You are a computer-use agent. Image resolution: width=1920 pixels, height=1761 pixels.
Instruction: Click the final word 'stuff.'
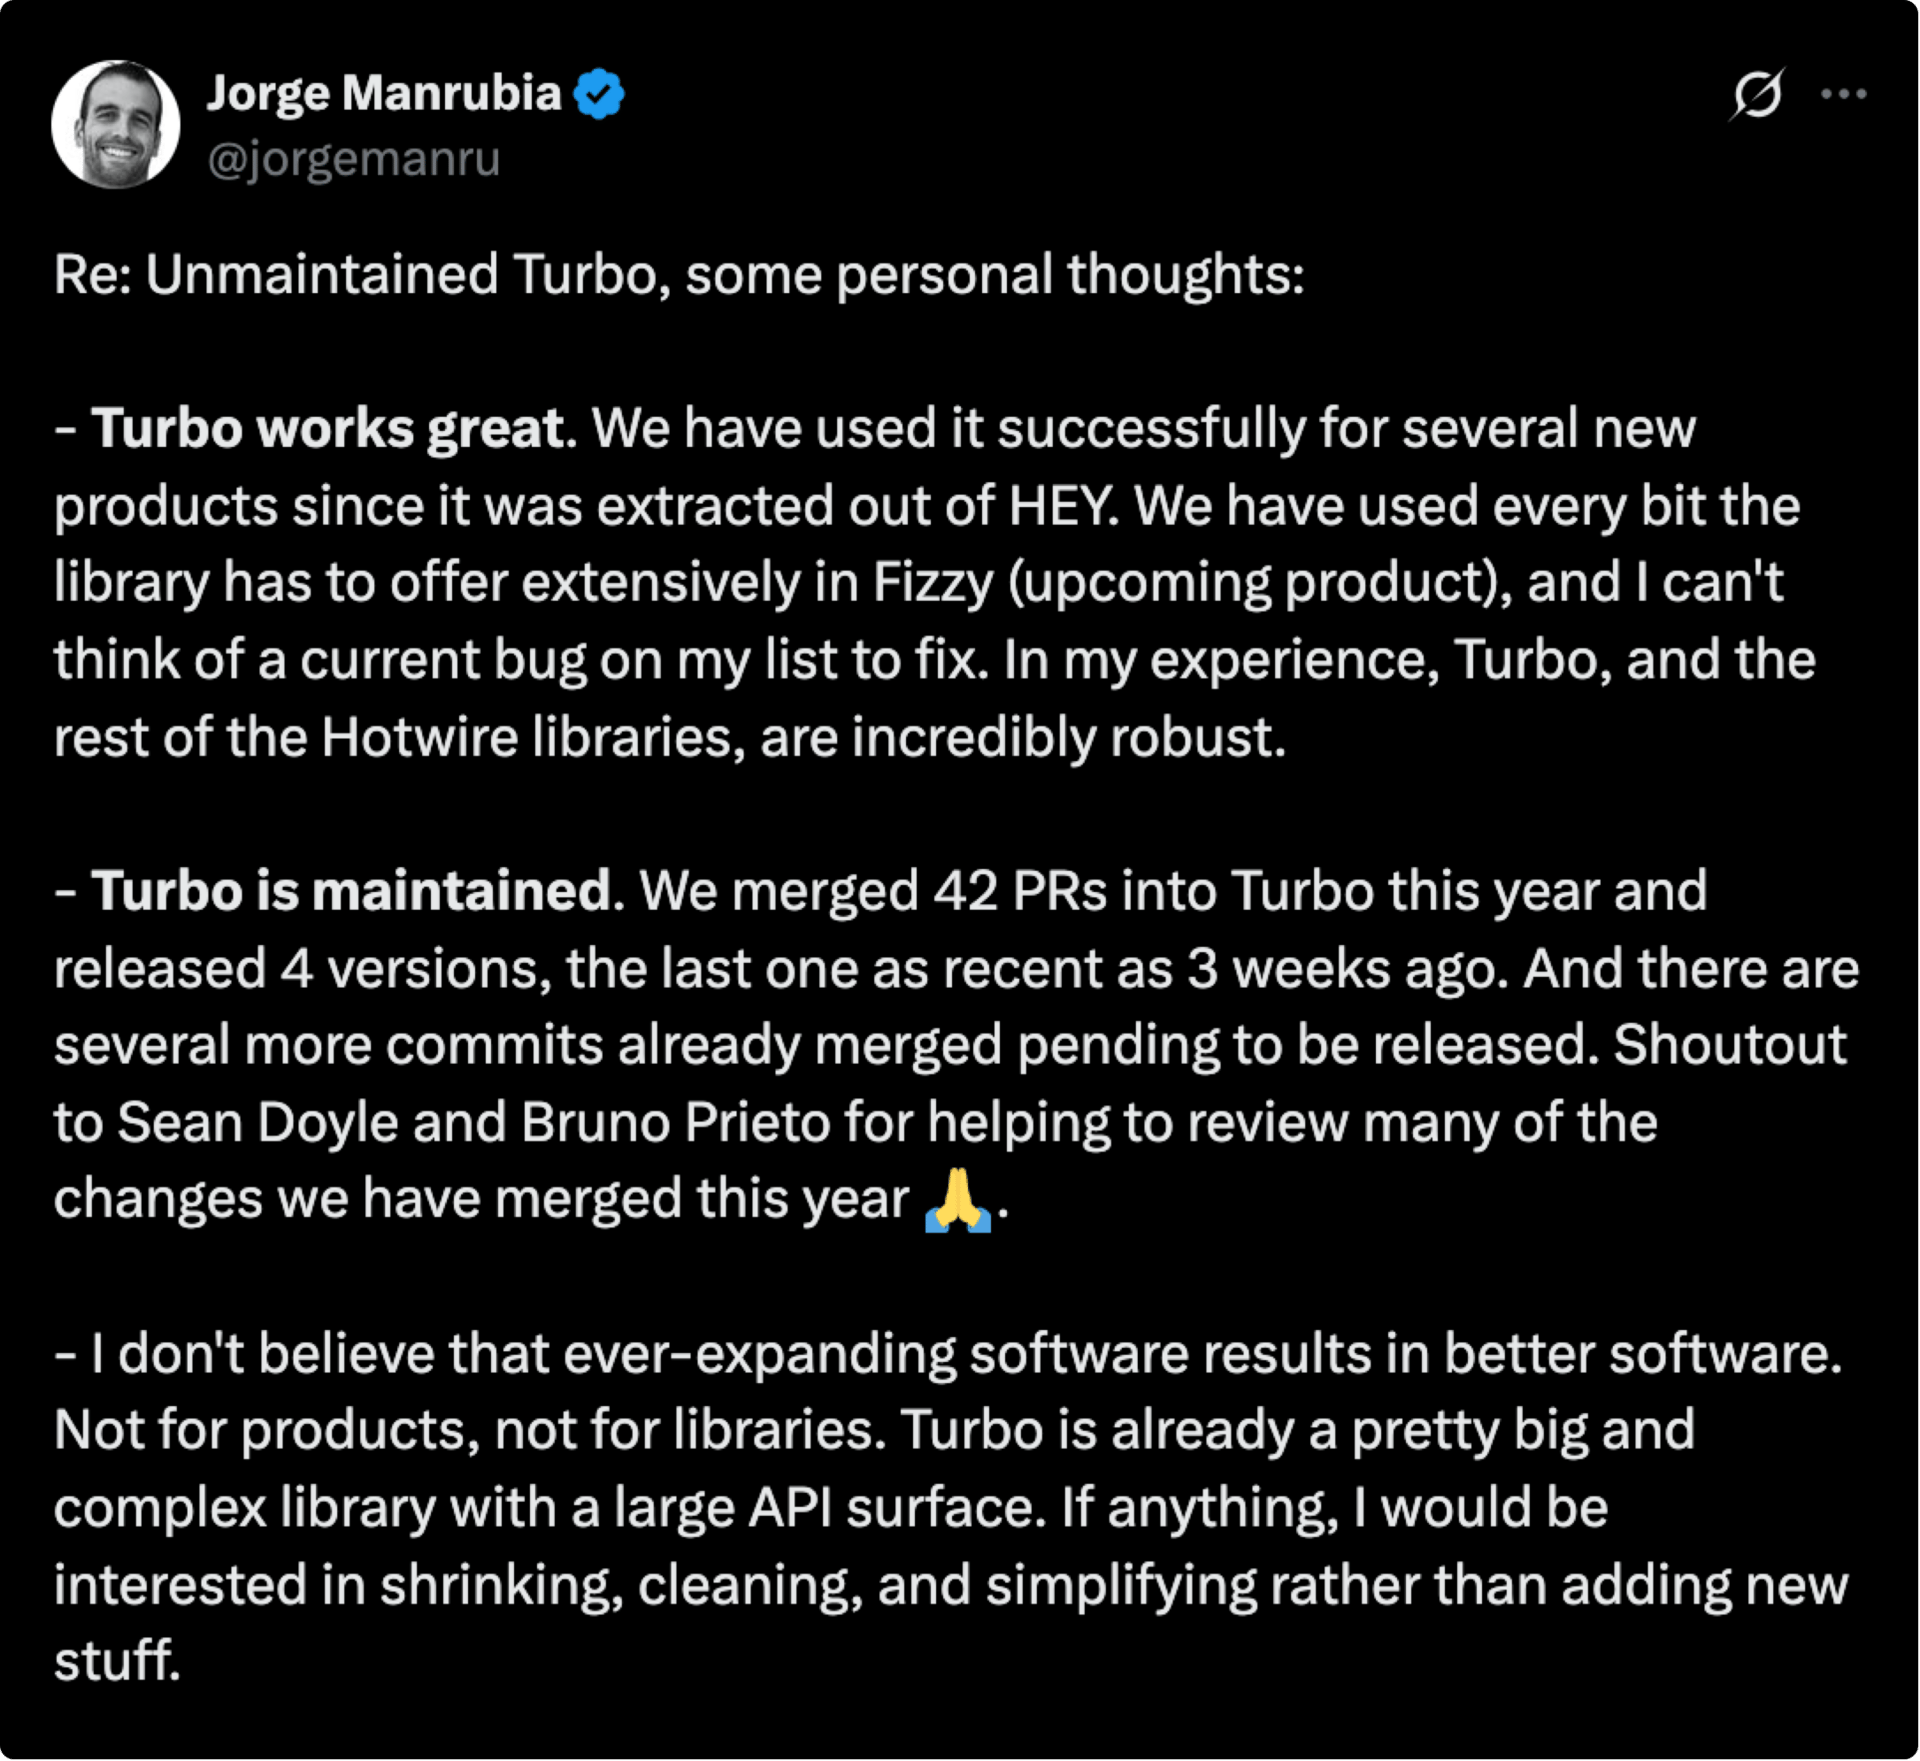(117, 1661)
